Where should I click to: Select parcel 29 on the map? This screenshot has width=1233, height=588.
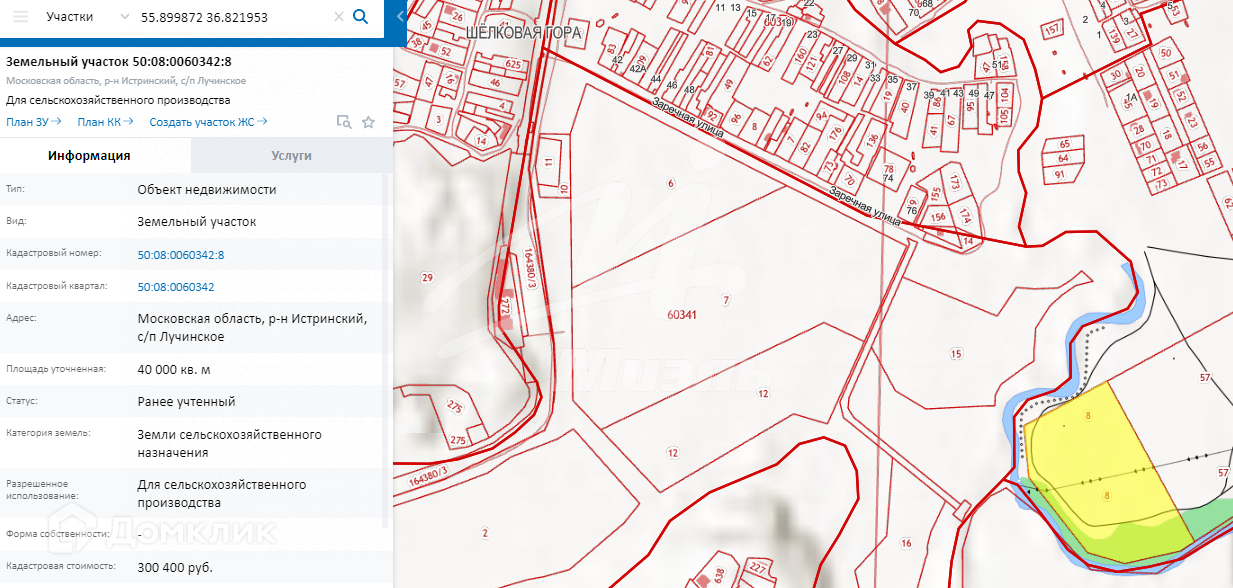coord(428,277)
